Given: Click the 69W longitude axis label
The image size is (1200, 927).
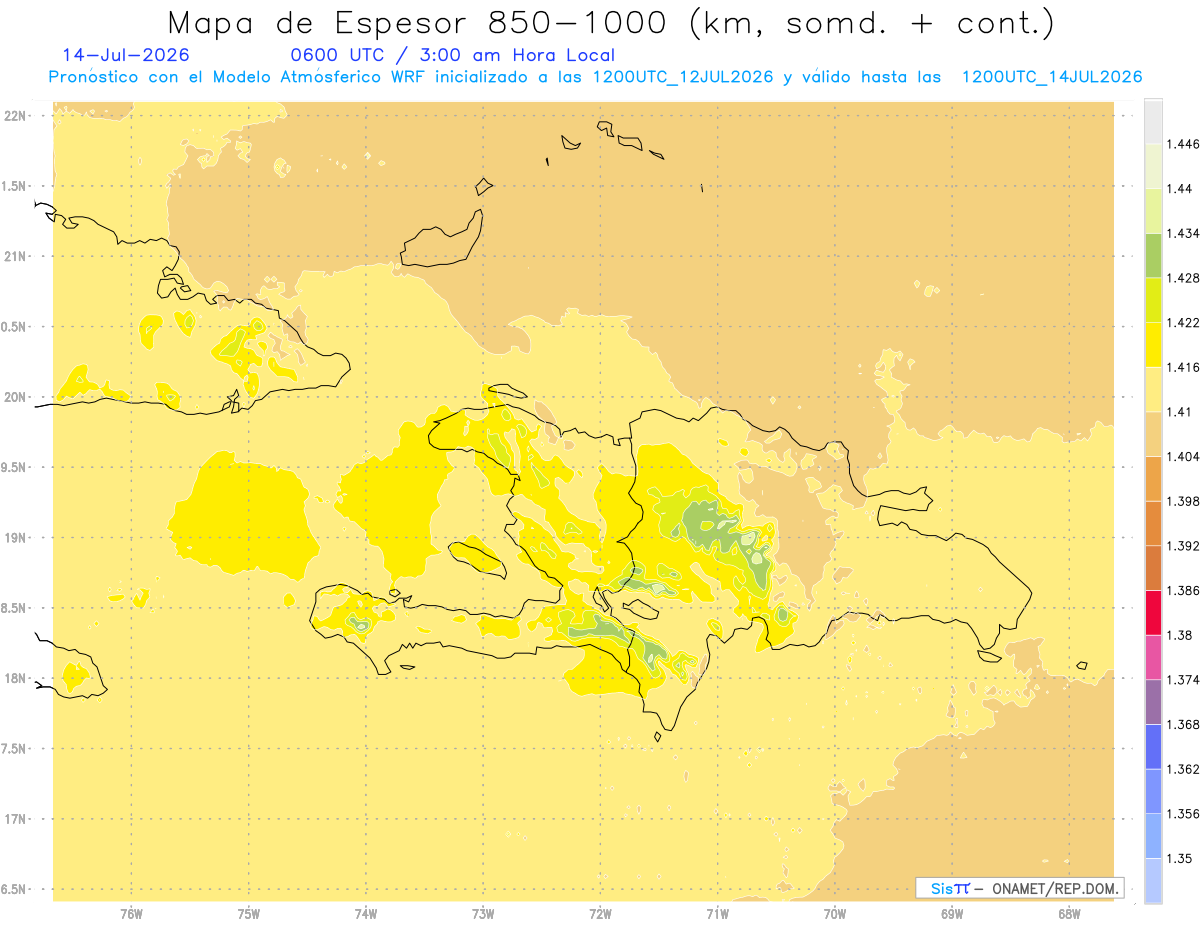Looking at the screenshot, I should (x=952, y=914).
